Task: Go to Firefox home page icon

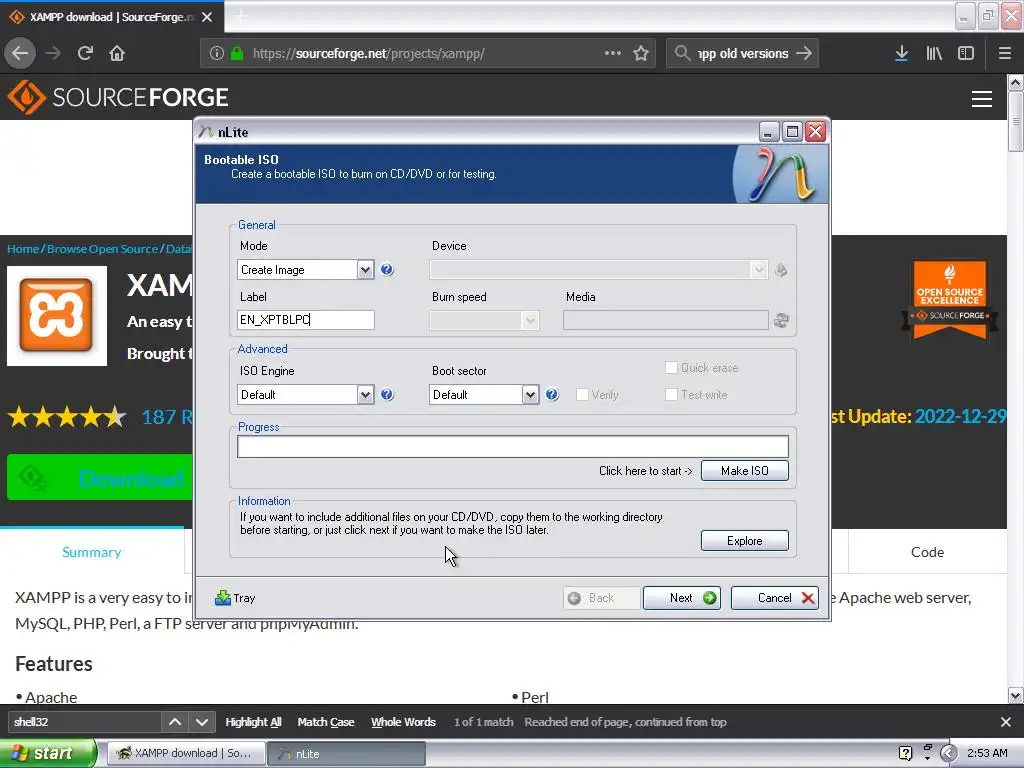Action: pyautogui.click(x=117, y=54)
